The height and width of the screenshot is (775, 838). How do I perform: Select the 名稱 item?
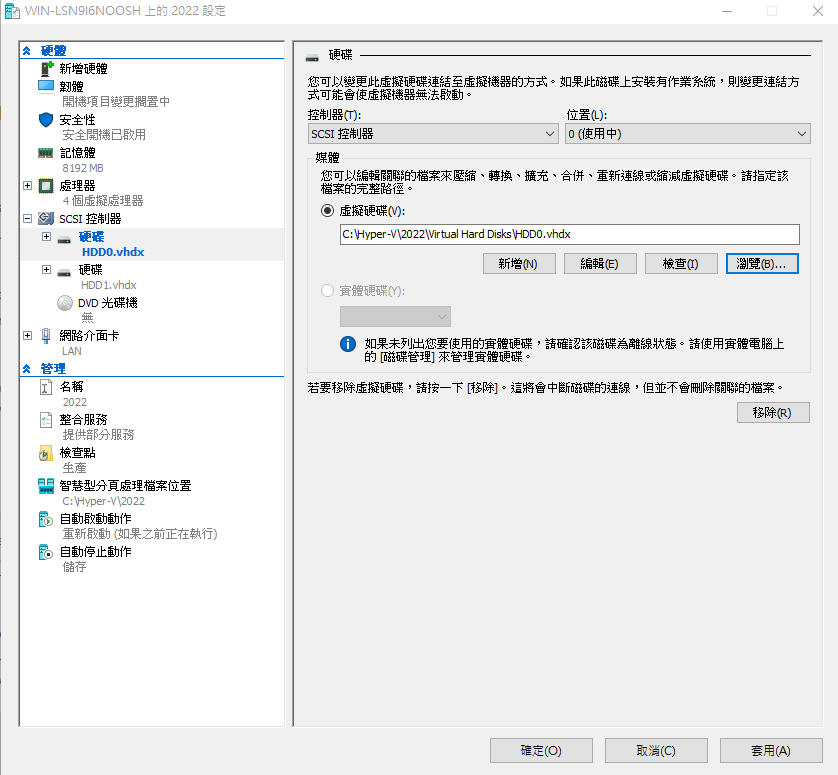pos(72,386)
